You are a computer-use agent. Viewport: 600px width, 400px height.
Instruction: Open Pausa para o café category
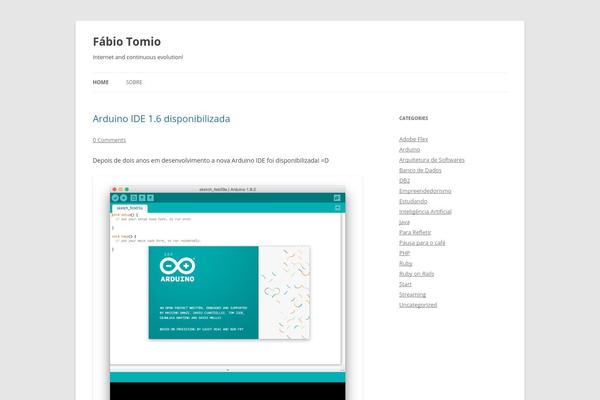(422, 243)
